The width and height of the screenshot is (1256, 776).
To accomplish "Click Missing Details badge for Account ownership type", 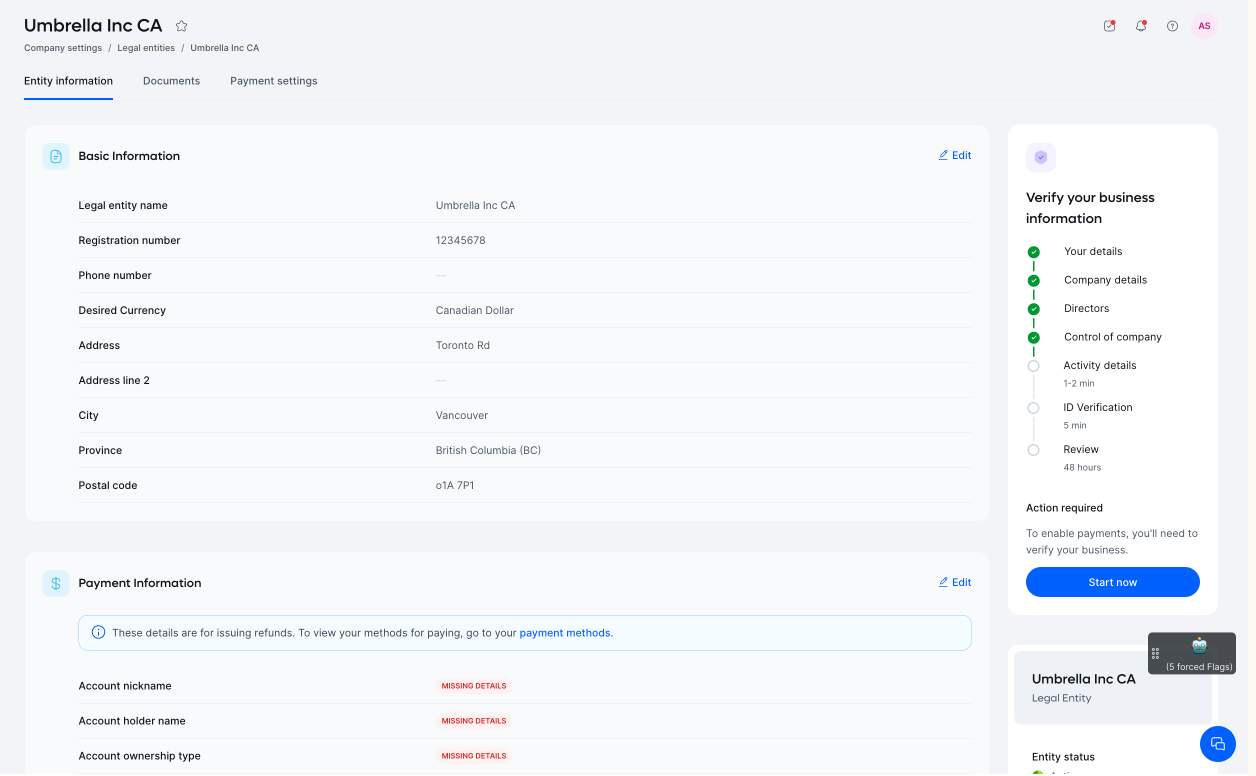I will (x=474, y=756).
